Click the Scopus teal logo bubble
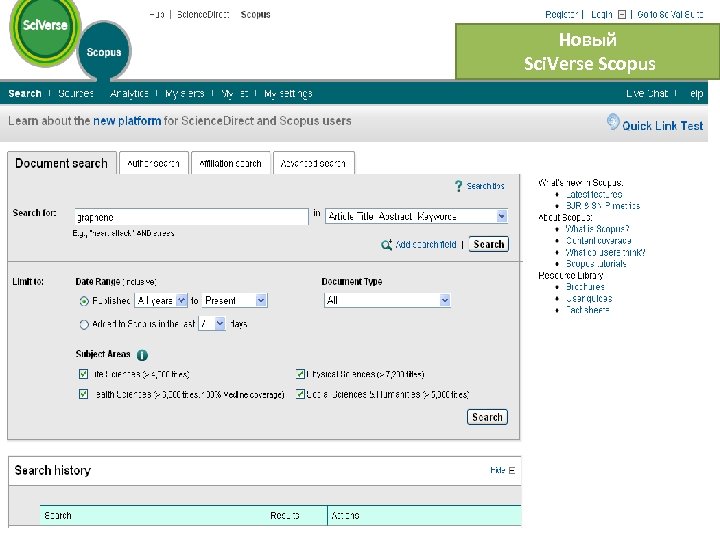The image size is (720, 540). pyautogui.click(x=104, y=51)
